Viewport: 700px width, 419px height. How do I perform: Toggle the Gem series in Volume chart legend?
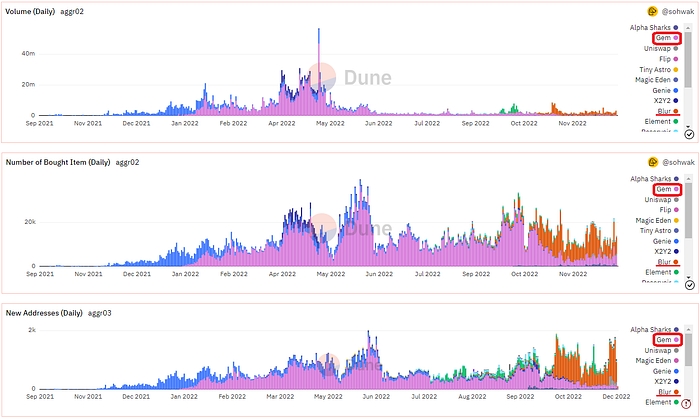(665, 37)
